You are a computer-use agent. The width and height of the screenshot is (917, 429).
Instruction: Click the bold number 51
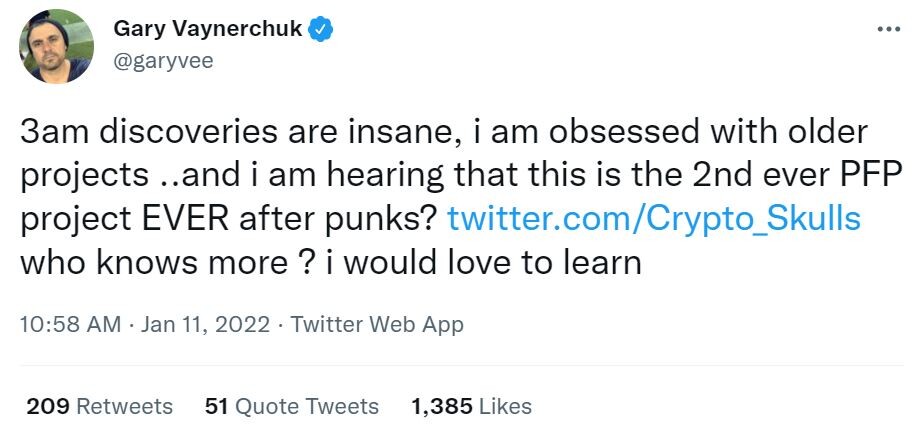coord(215,406)
